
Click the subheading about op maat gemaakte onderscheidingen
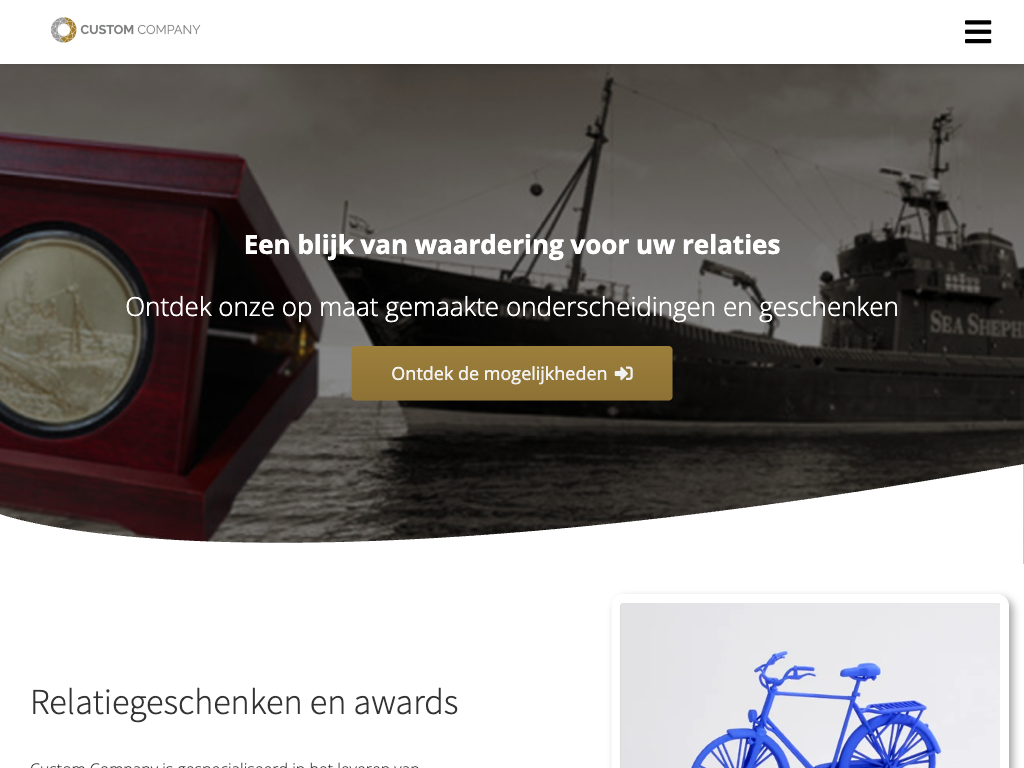(x=512, y=307)
